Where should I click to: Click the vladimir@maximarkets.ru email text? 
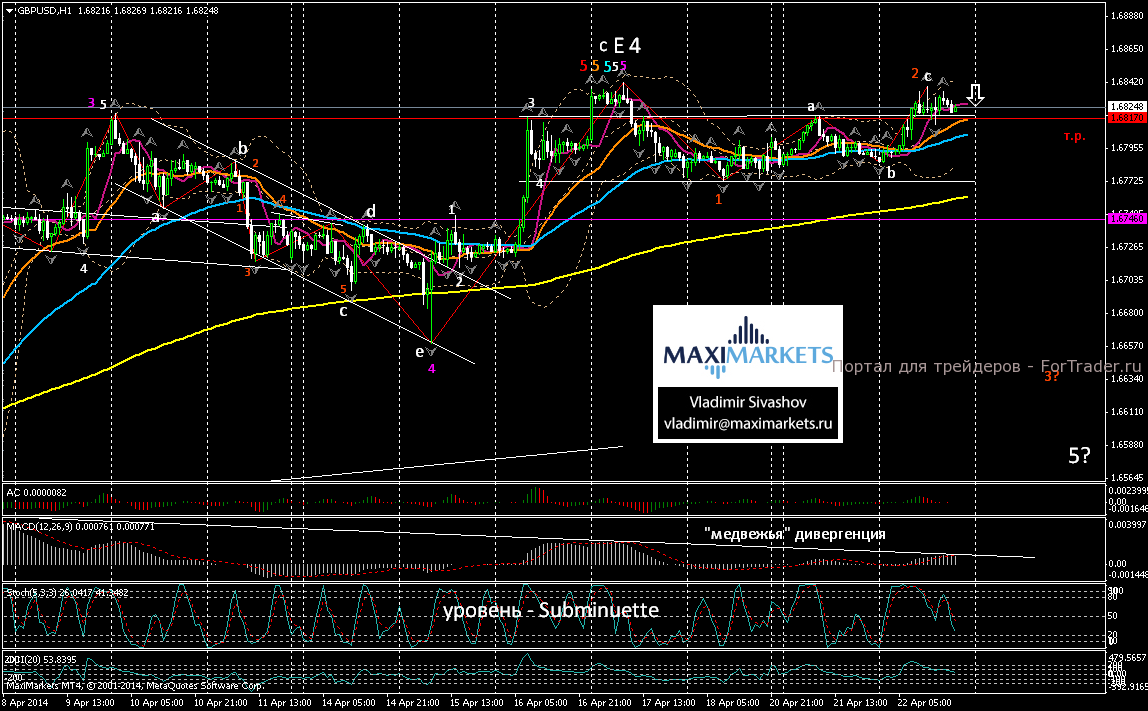point(748,424)
